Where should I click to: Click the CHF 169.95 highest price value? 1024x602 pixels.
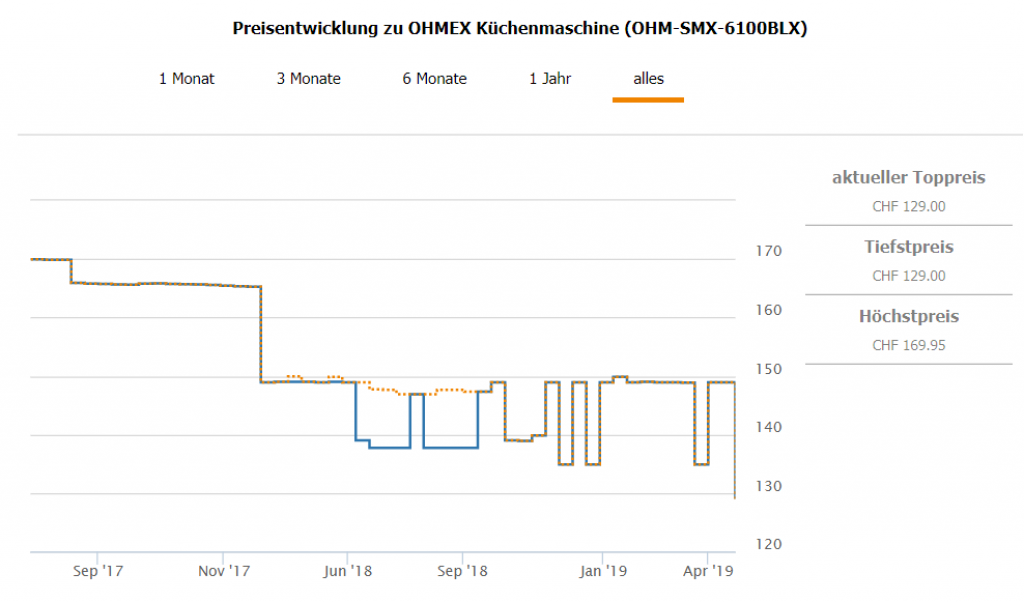coord(908,346)
